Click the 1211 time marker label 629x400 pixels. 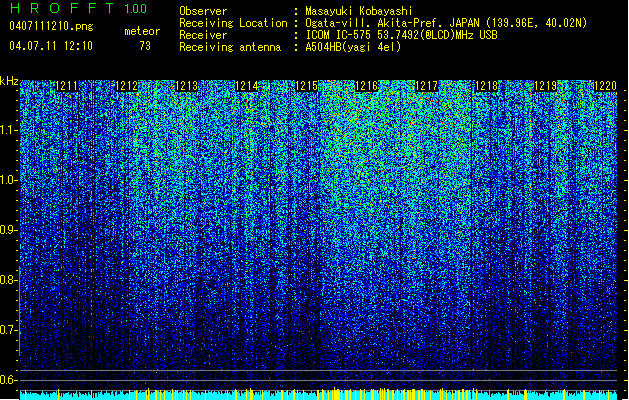[67, 86]
